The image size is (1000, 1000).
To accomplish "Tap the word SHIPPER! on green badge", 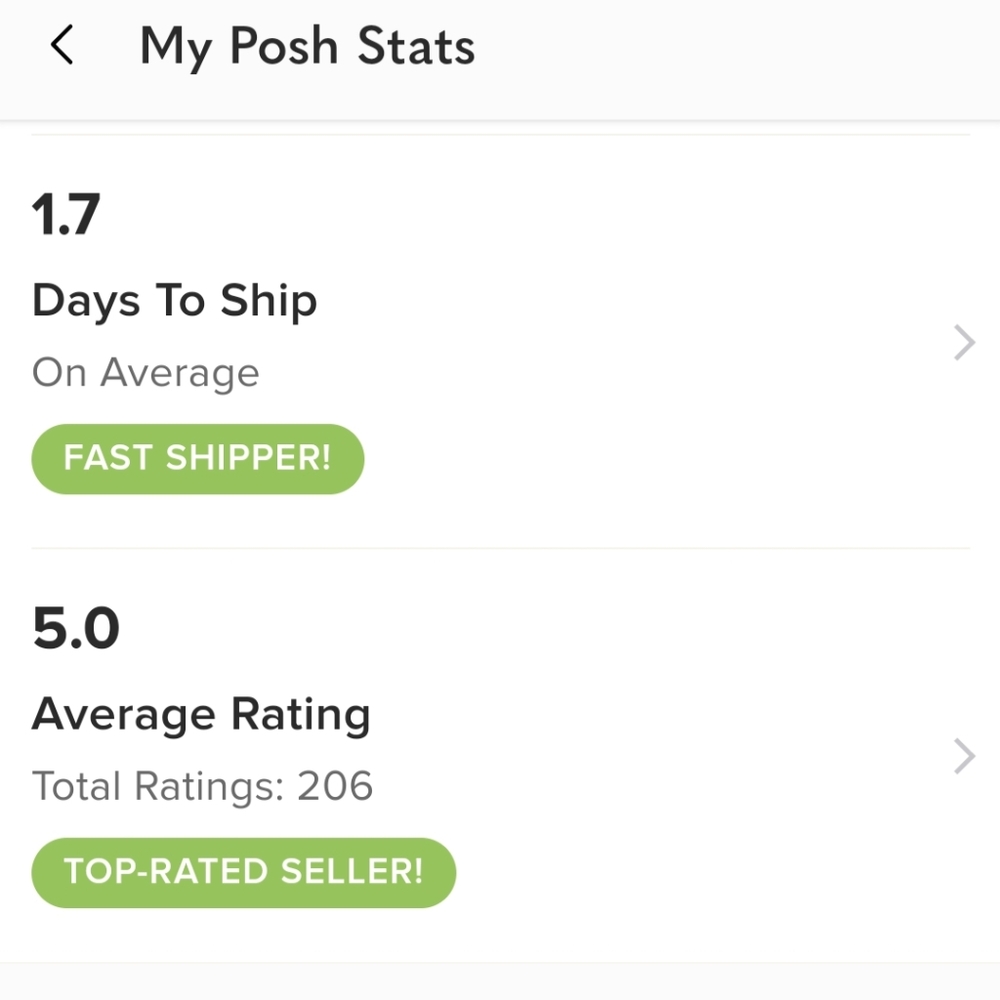I will [249, 458].
